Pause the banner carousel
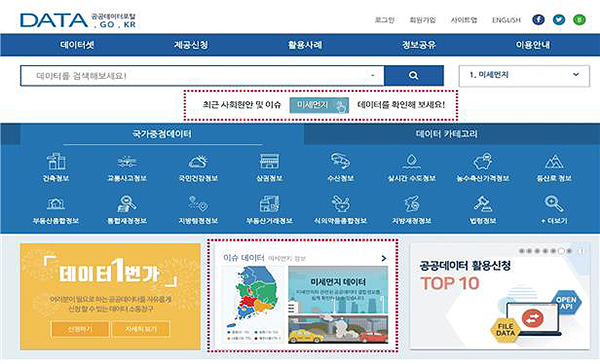 click(581, 251)
